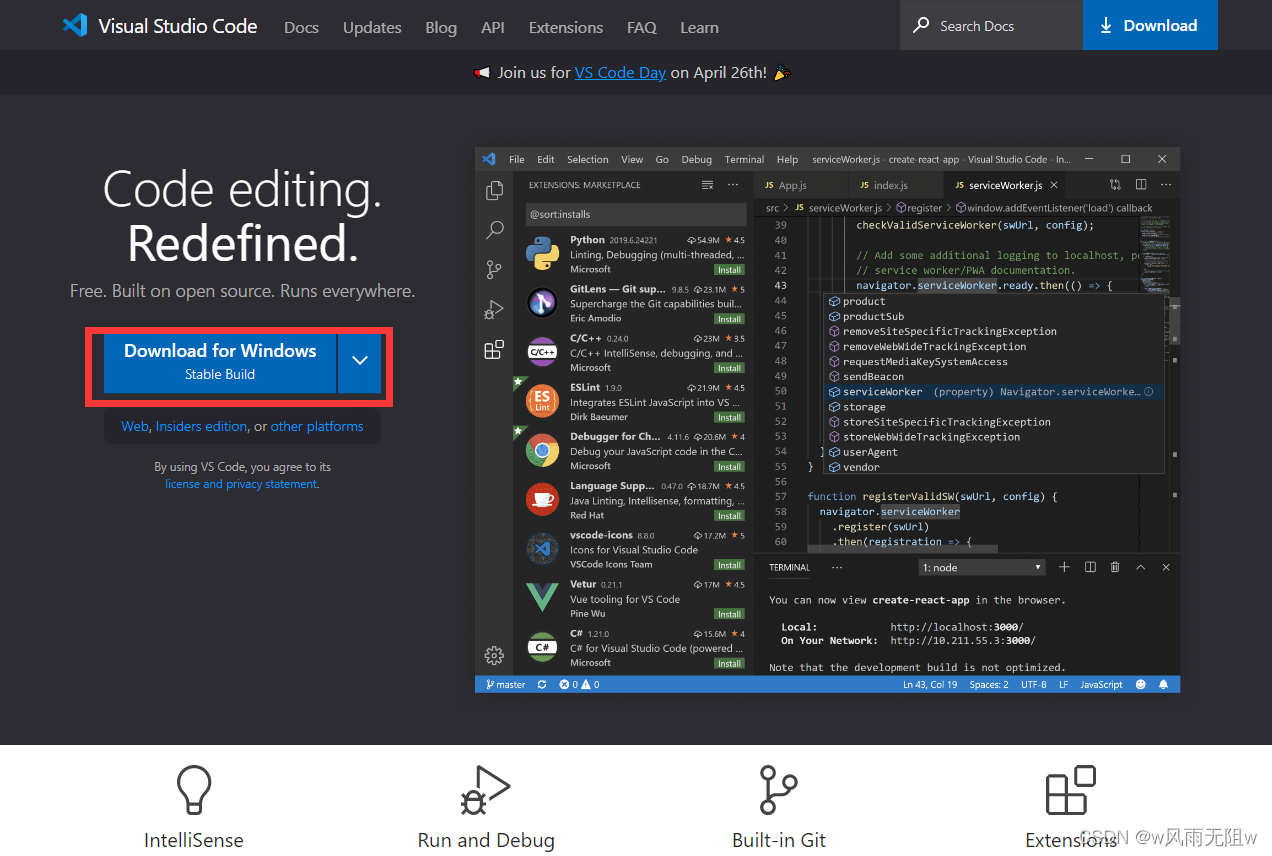Close the serviceWorker.js tab
Viewport: 1272px width, 856px height.
(1054, 185)
